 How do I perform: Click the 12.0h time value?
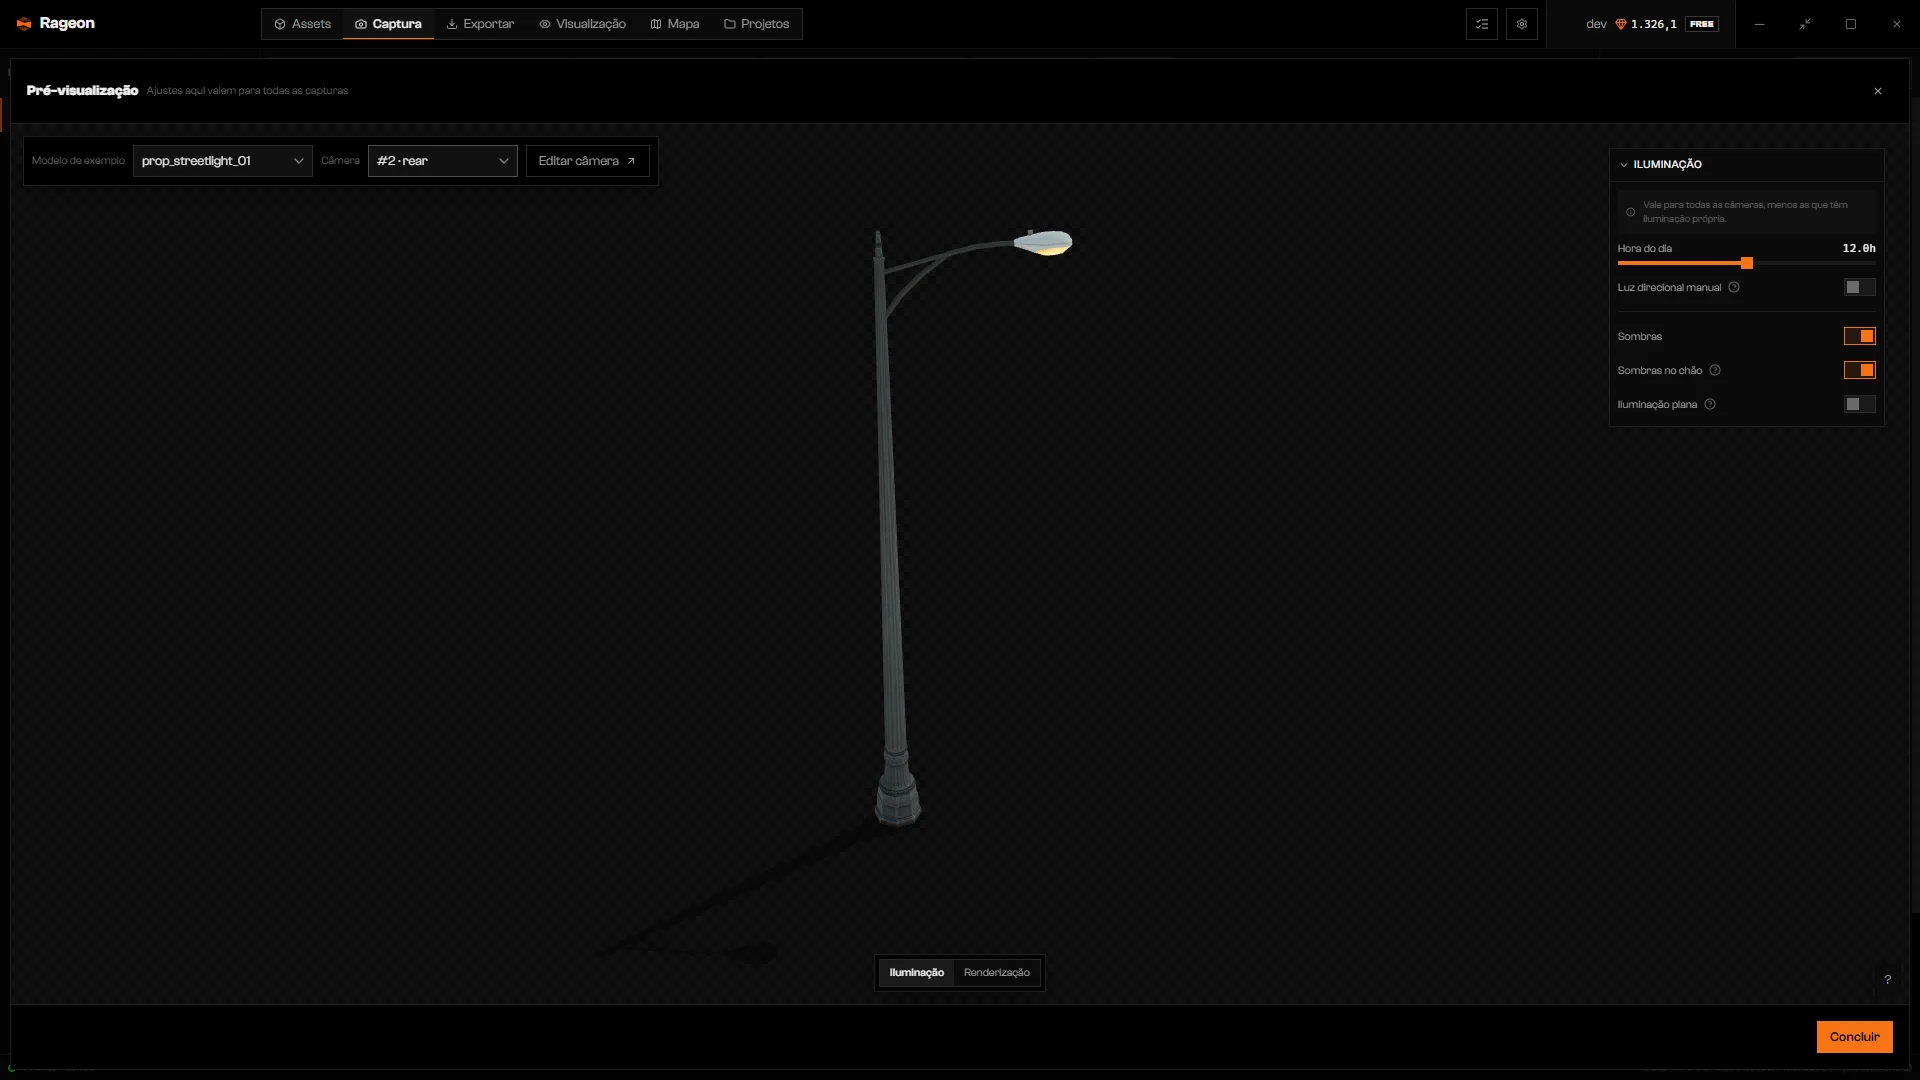pyautogui.click(x=1859, y=248)
